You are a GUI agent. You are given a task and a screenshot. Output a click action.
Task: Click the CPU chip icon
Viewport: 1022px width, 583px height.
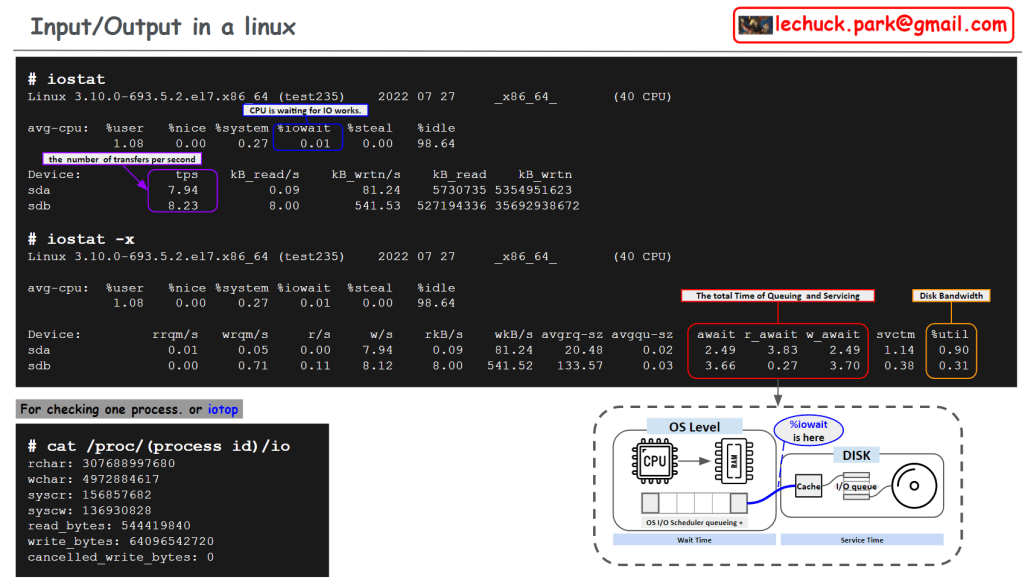[x=654, y=462]
